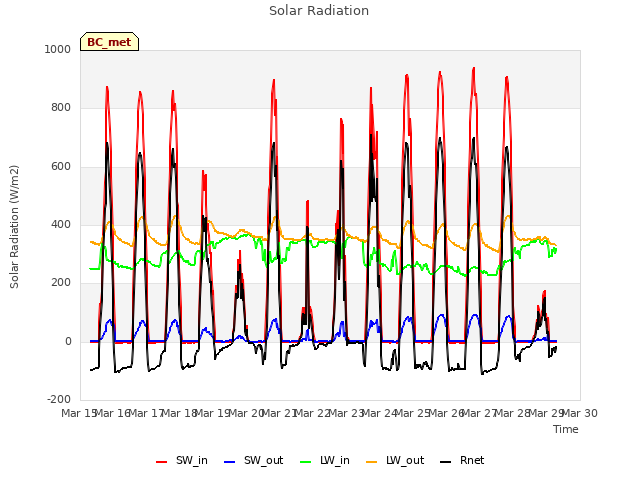This screenshot has height=480, width=640.
Task: Click the 600 y-axis tick label
Action: click(x=61, y=167)
